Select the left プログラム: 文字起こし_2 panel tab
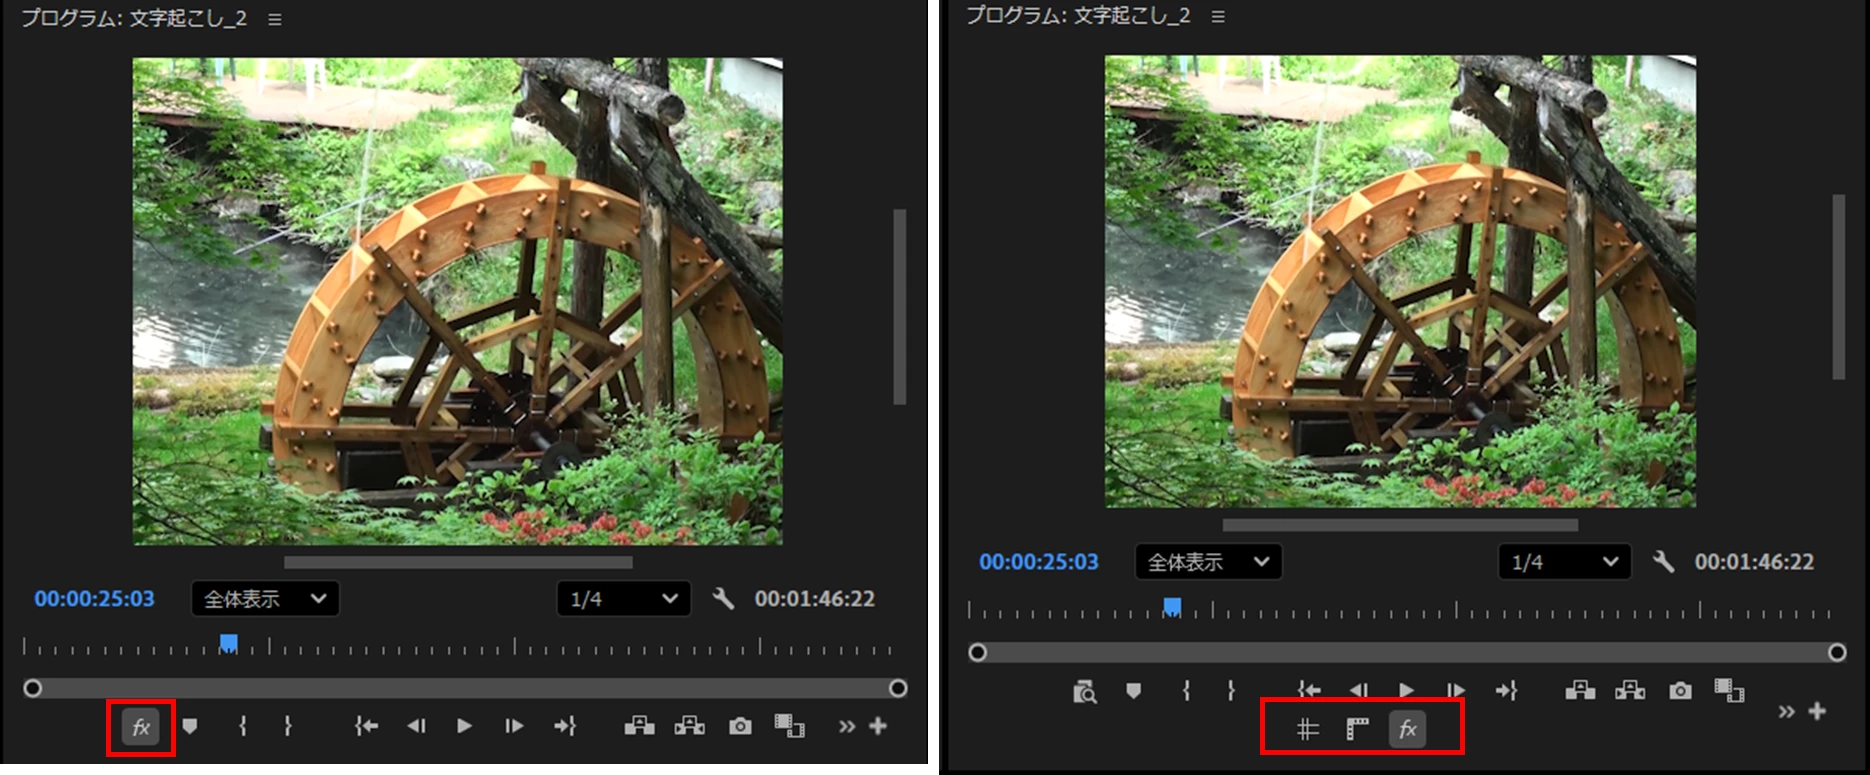Viewport: 1870px width, 775px height. tap(134, 19)
